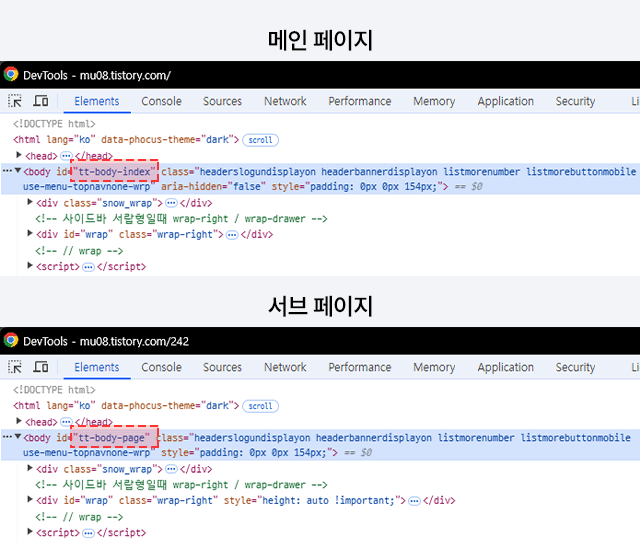
Task: Open the Elements tab in mu08.tistory.com/ DevTools
Action: click(97, 101)
